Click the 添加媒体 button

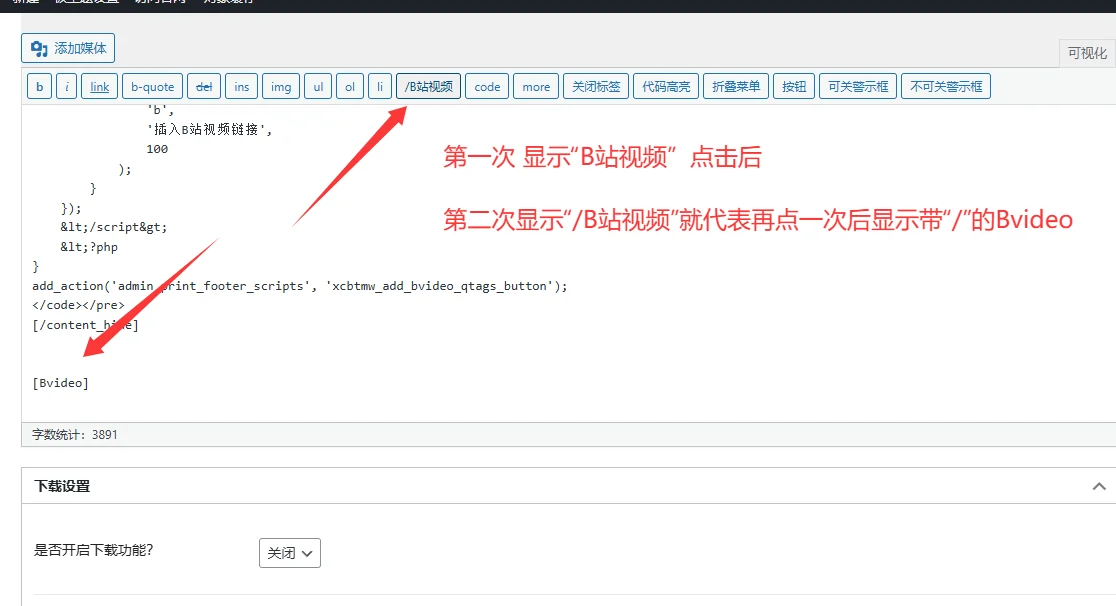[68, 48]
